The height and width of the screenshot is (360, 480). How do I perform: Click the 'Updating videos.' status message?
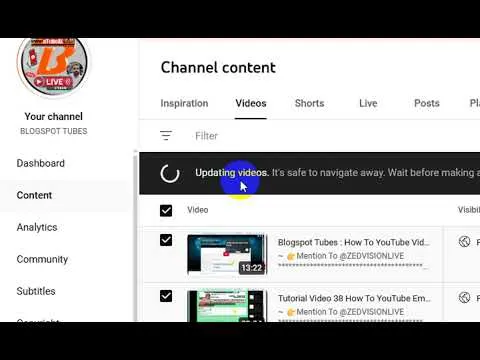[232, 173]
